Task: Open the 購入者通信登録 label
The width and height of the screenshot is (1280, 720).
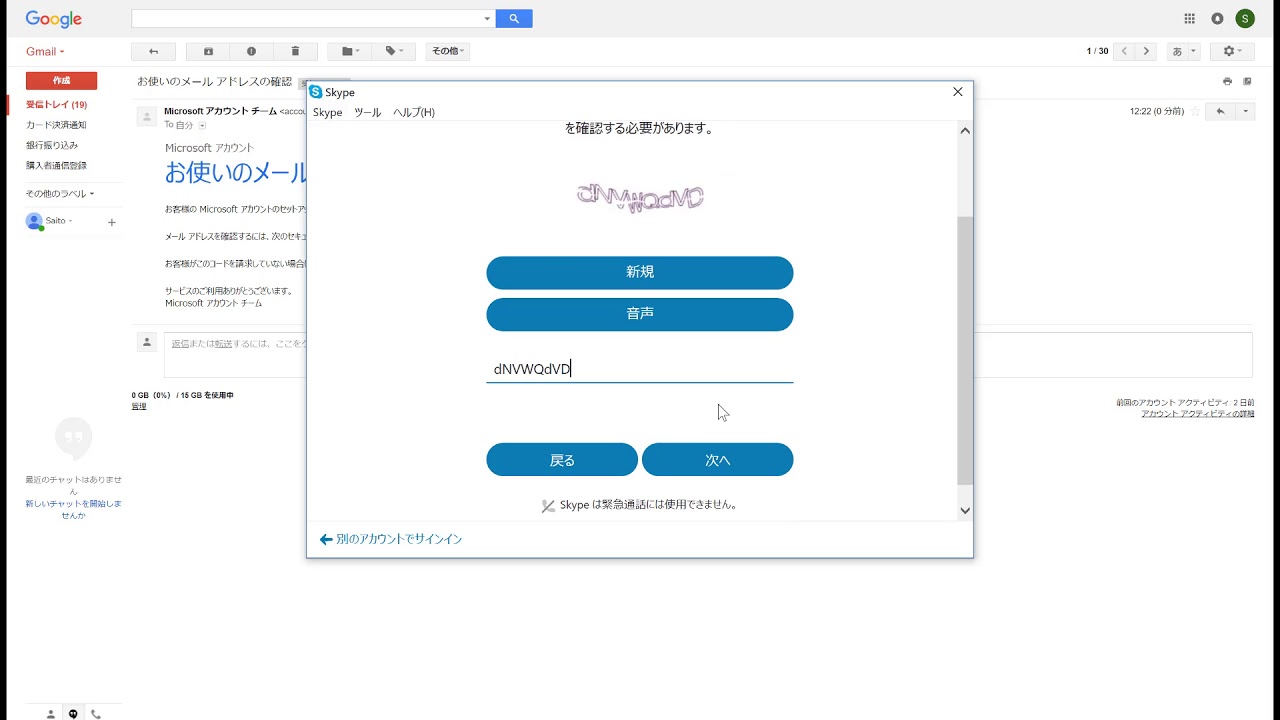Action: 56,165
